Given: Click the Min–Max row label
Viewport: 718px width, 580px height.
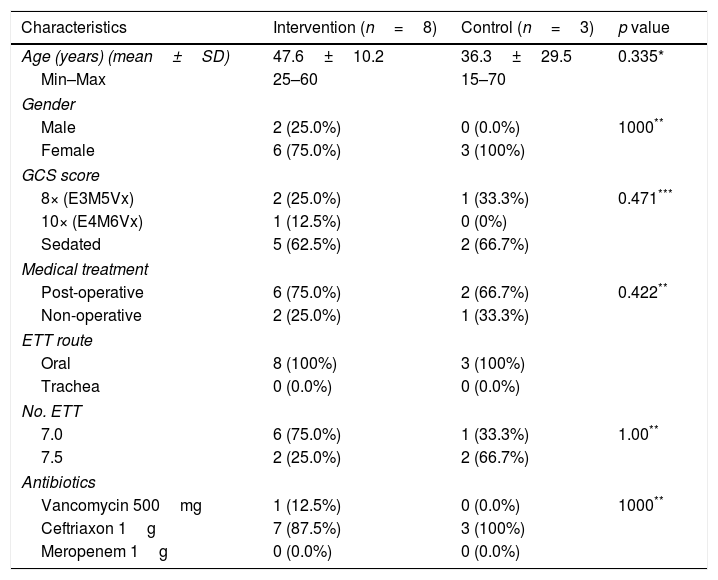Looking at the screenshot, I should tap(74, 78).
